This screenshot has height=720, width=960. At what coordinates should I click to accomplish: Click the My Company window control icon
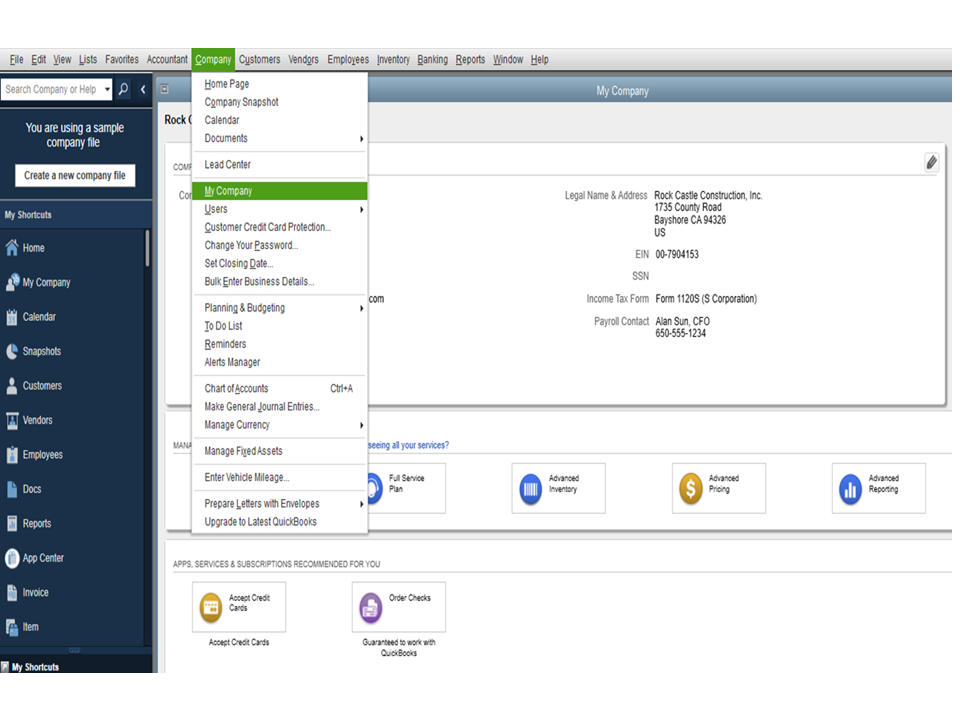click(165, 89)
